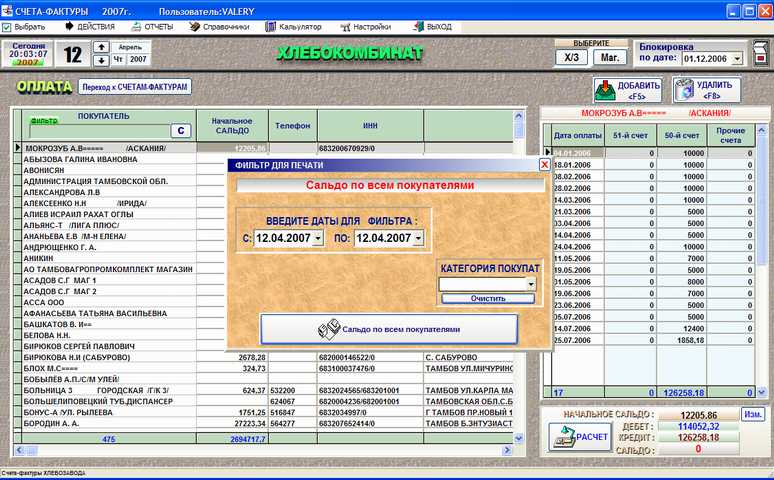Expand the Блокировка по дате dropdown

click(x=737, y=59)
